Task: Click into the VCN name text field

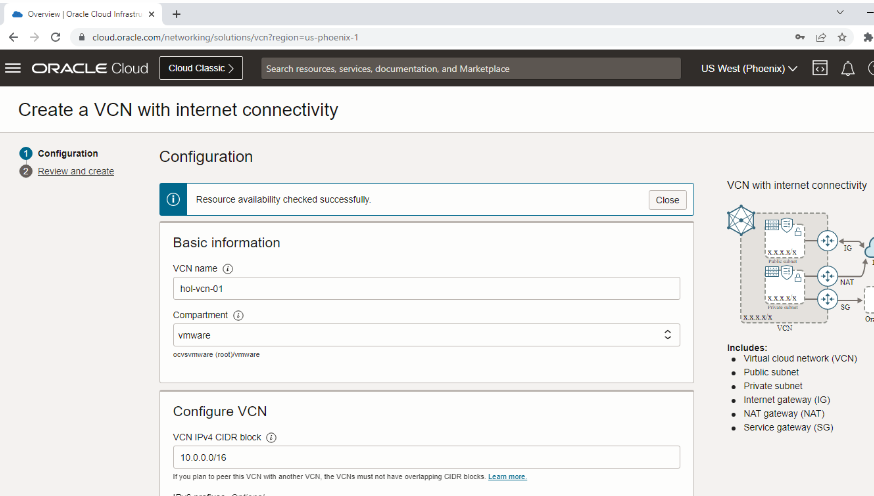Action: 426,289
